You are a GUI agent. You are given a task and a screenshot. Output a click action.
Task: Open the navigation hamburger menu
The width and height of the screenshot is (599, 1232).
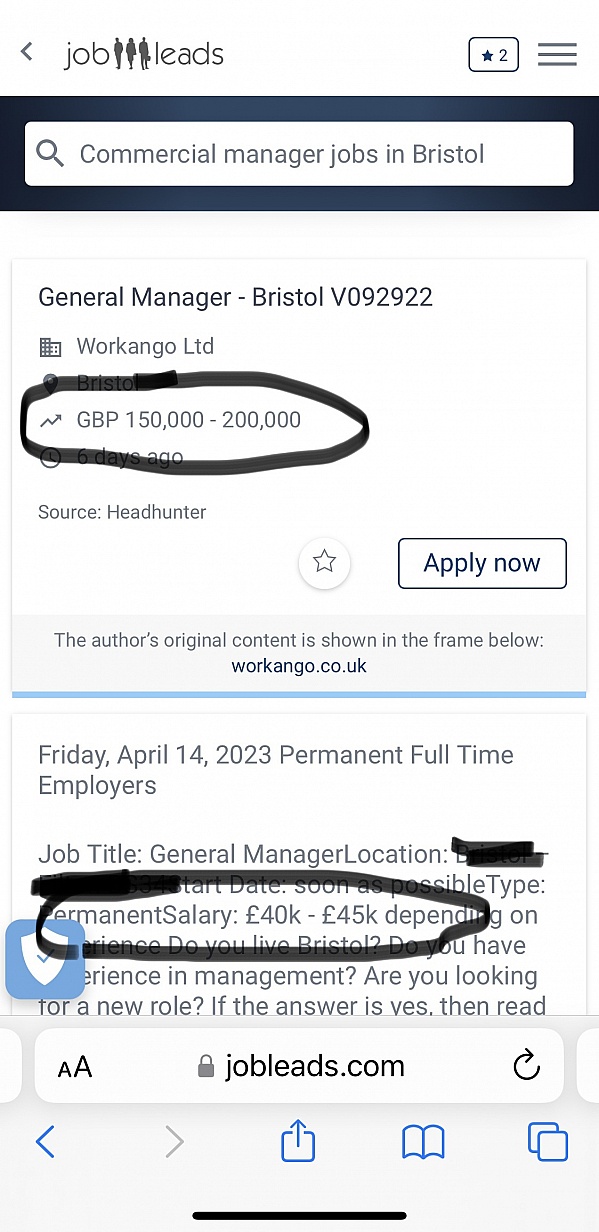557,54
